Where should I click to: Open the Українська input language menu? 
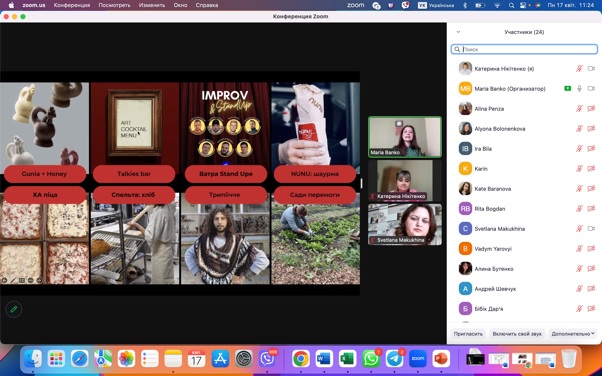(436, 5)
